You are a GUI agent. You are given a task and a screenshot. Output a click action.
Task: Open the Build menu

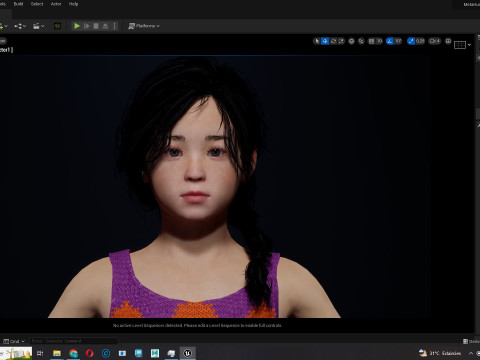18,4
